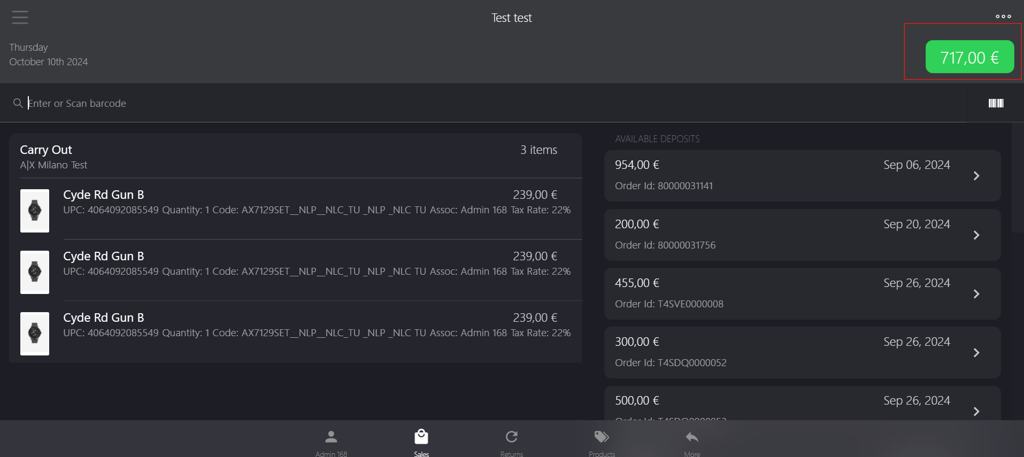
Task: Open the third Cyde Rd Gun B watch thumbnail
Action: coord(35,334)
